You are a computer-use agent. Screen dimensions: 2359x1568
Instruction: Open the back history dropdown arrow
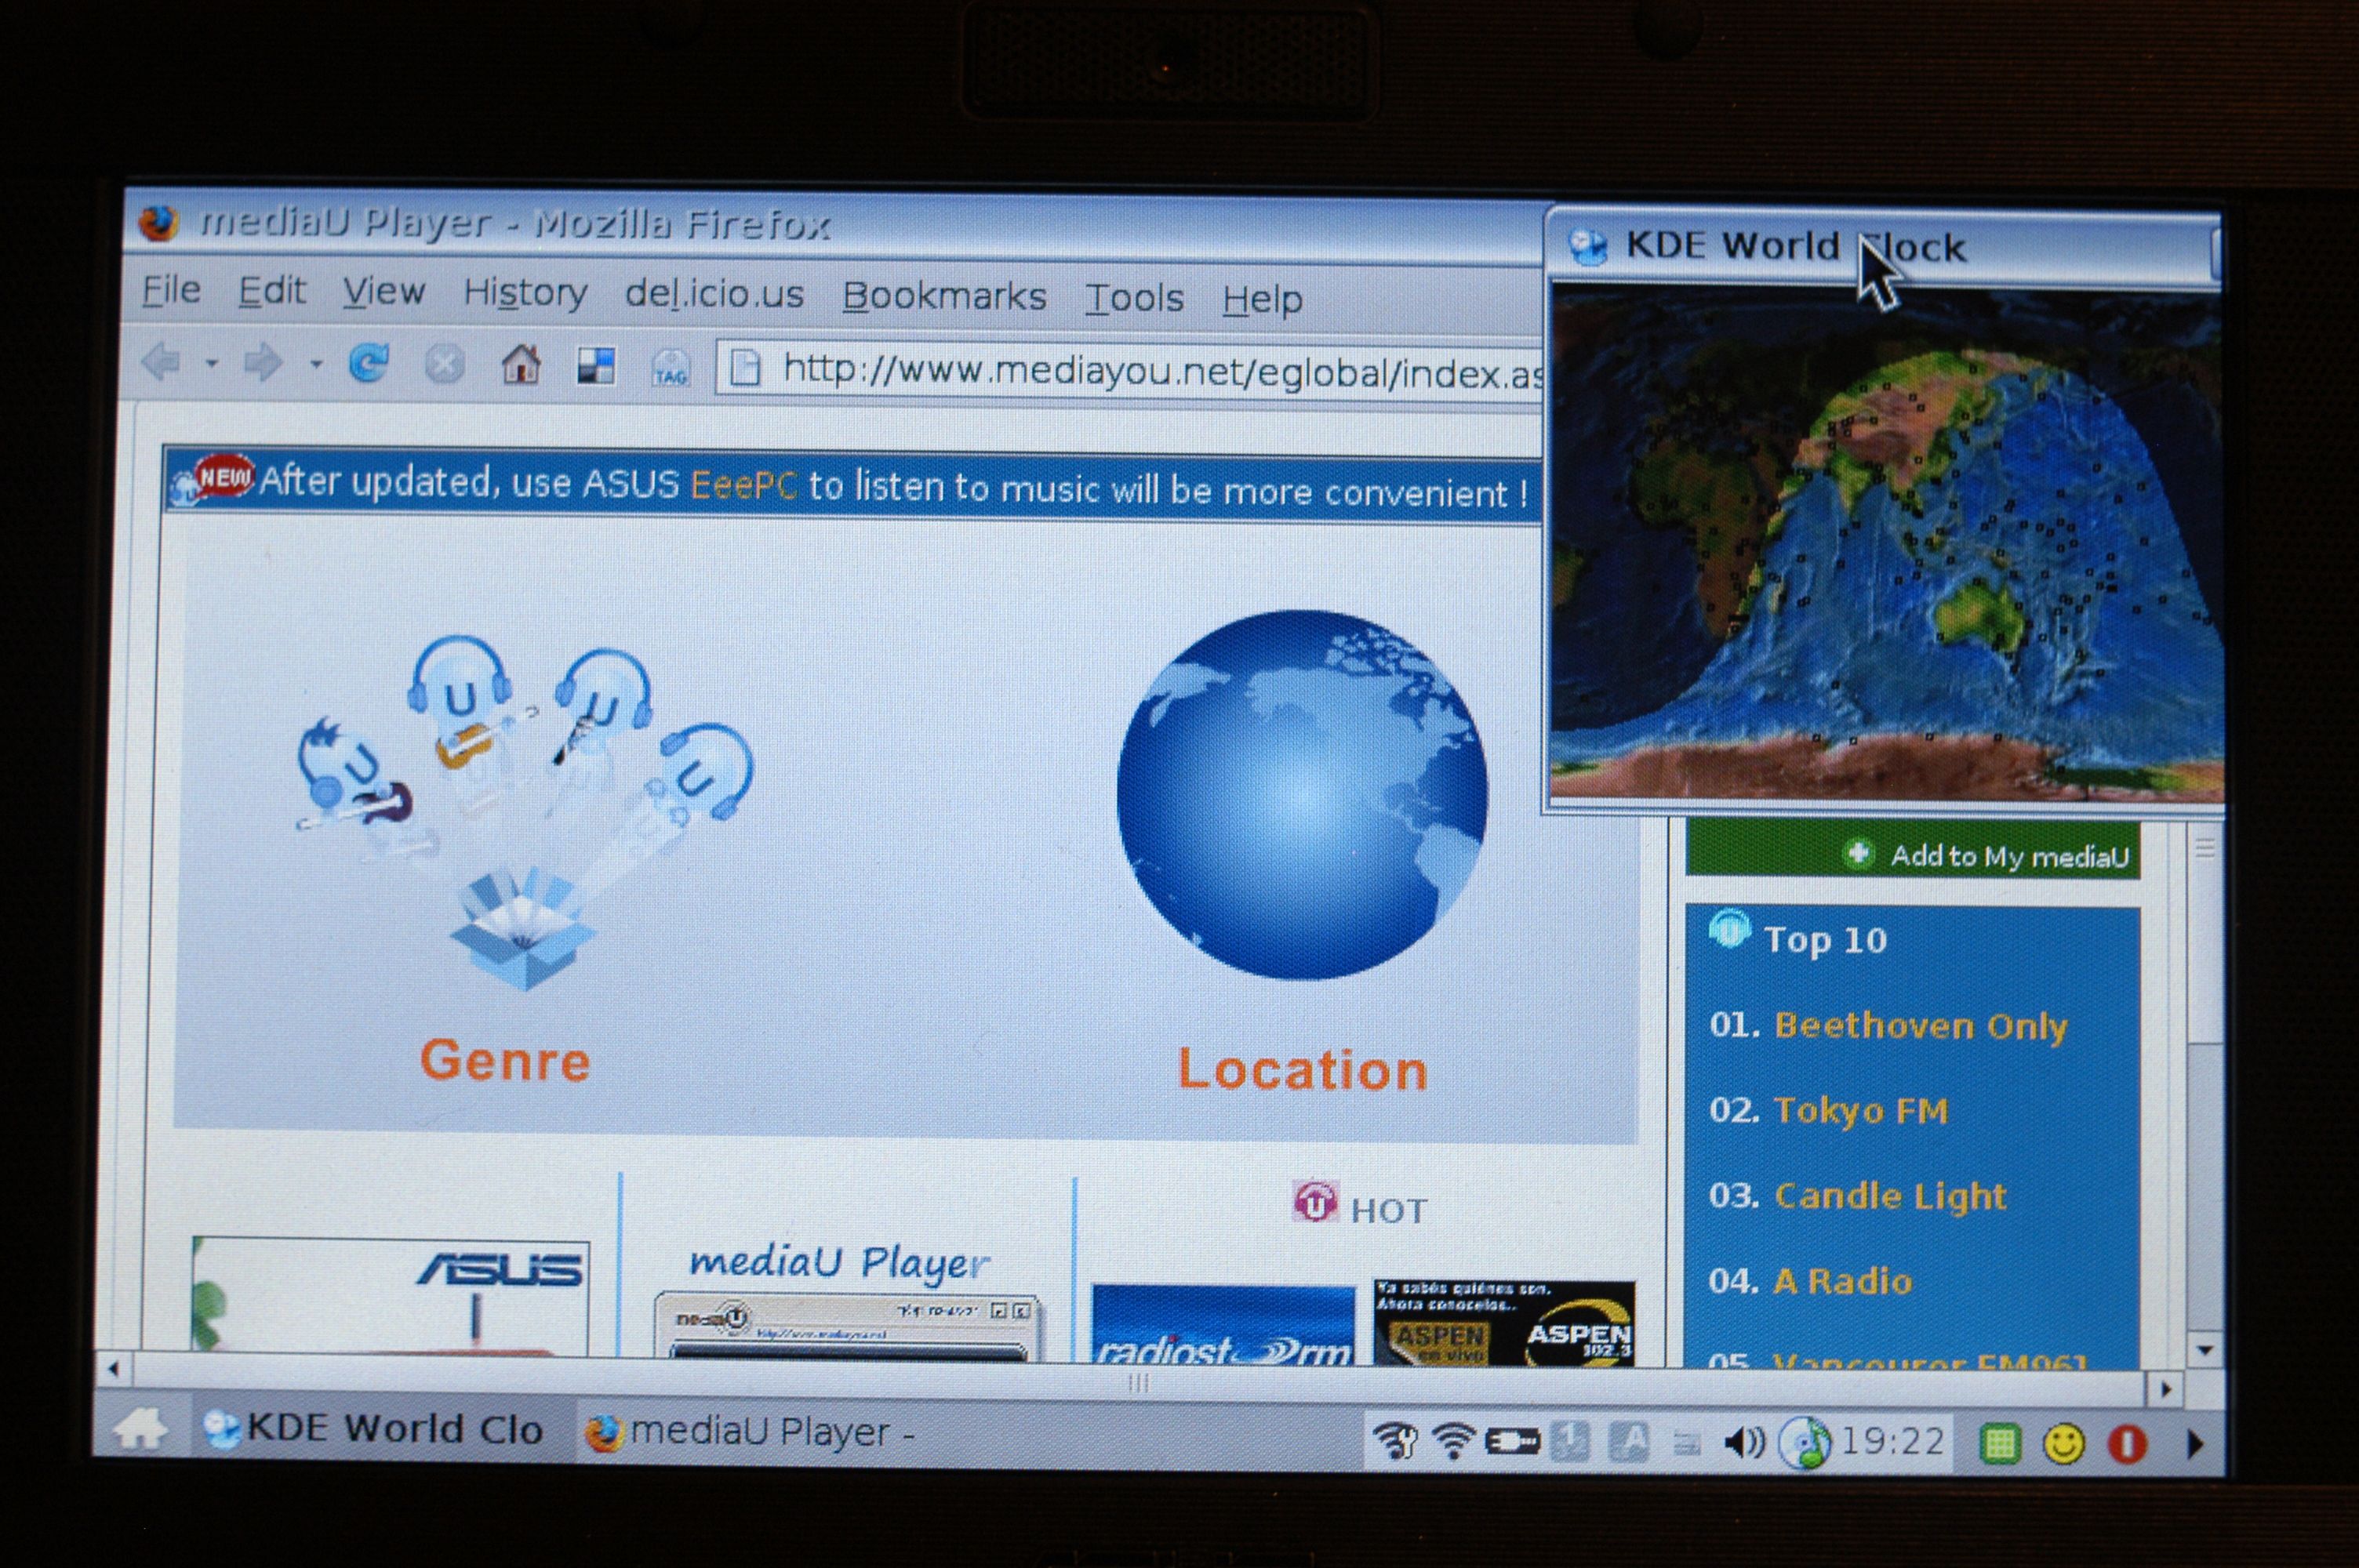pos(212,363)
